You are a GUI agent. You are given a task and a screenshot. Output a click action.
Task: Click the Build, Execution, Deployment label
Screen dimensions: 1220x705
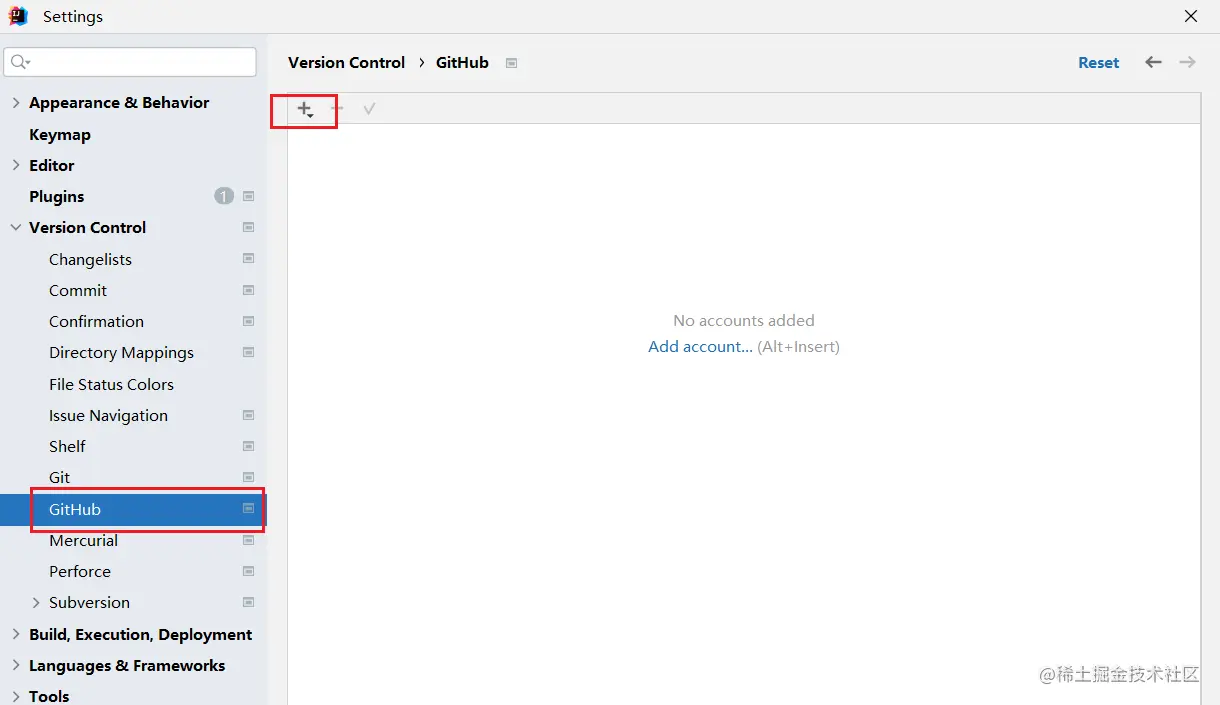click(141, 634)
